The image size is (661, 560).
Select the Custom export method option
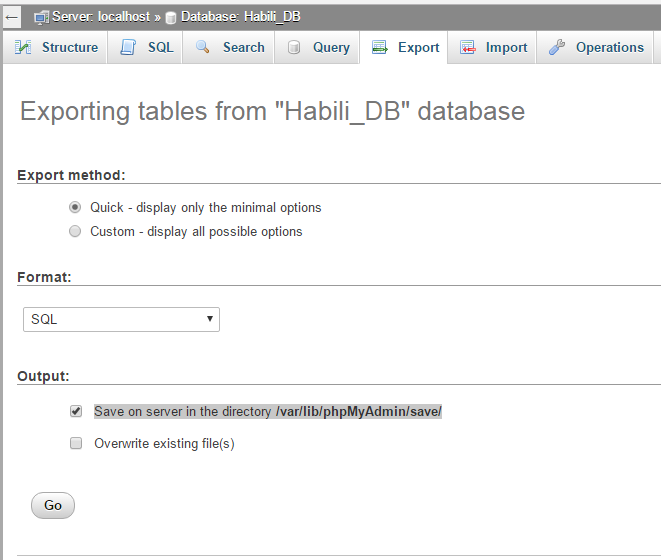point(75,231)
